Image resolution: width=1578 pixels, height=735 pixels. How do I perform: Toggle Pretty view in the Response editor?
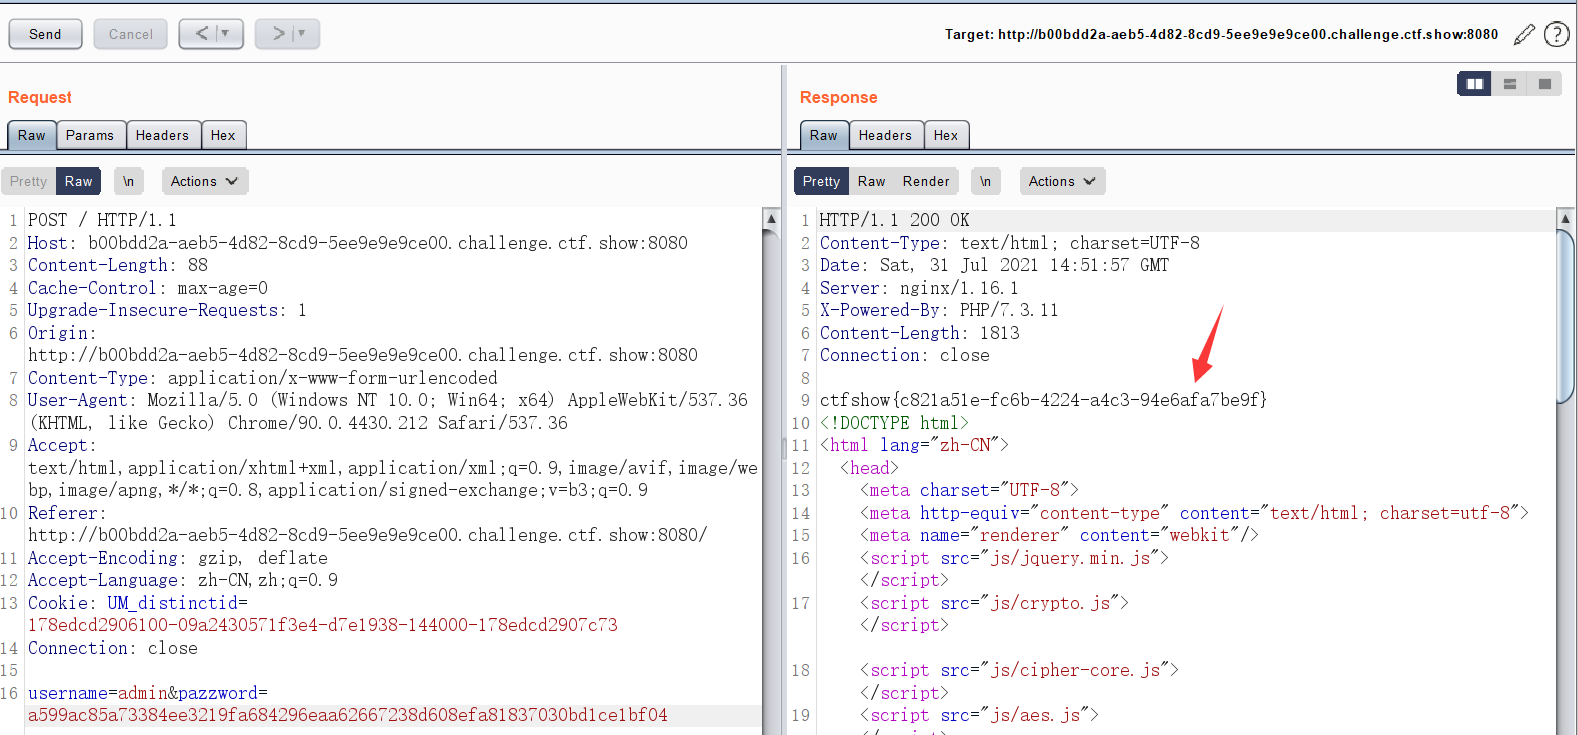[821, 181]
